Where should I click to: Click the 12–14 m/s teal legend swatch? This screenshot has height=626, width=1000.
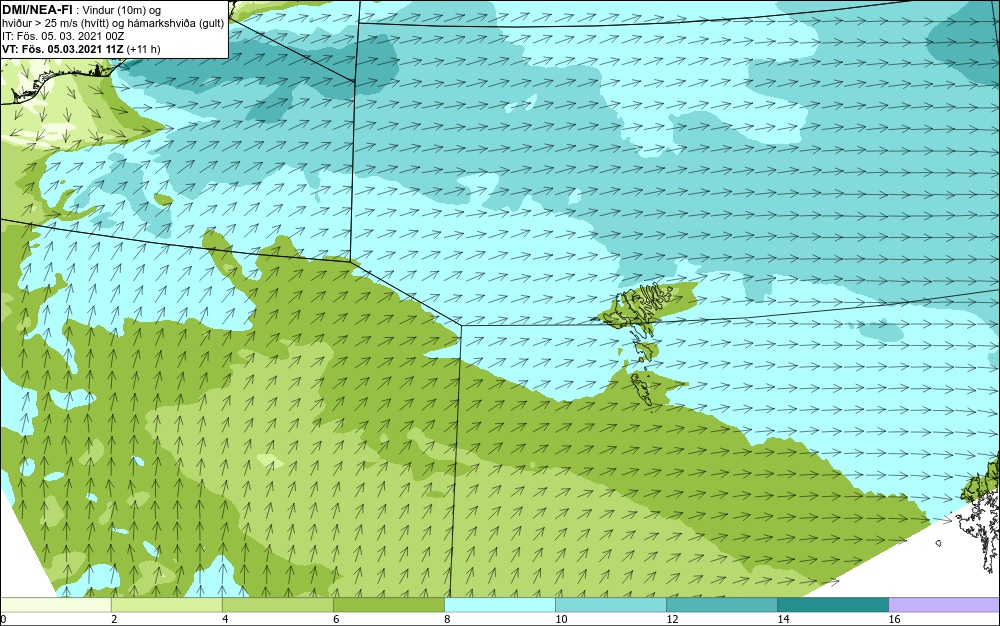[721, 604]
